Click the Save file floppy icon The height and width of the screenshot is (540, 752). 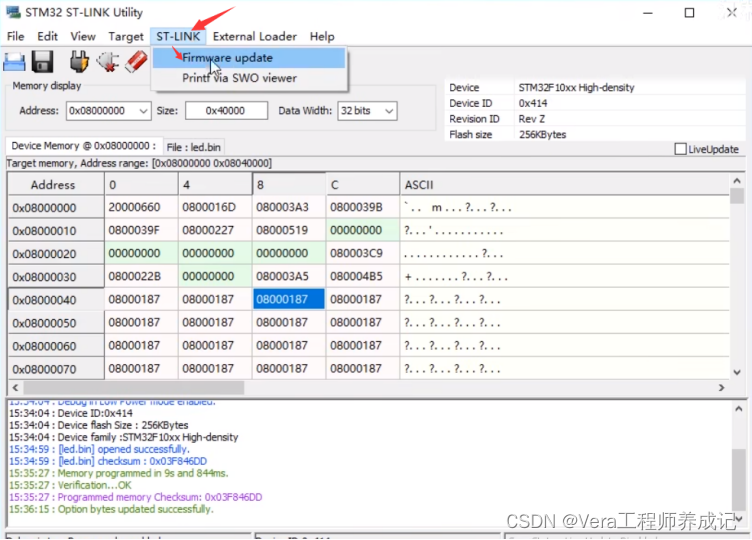[42, 62]
